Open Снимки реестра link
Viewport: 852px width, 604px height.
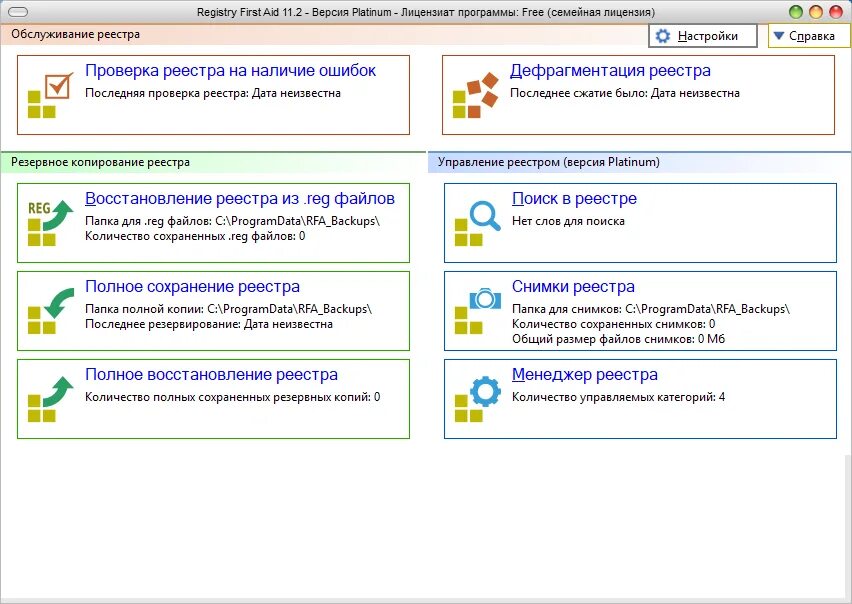point(573,287)
